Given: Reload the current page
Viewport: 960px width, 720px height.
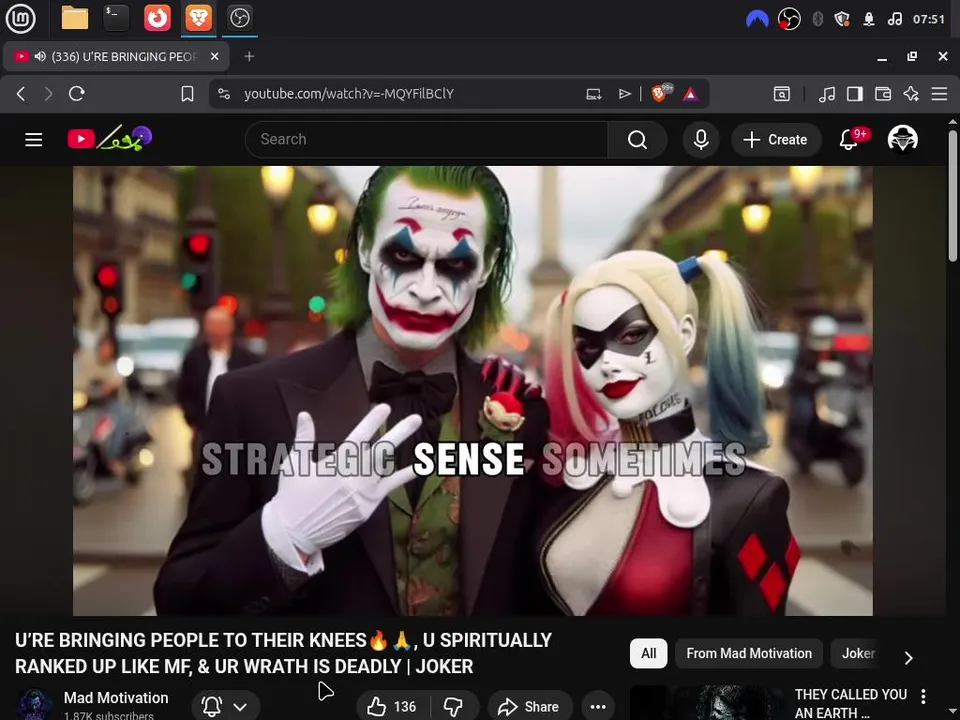Looking at the screenshot, I should tap(77, 94).
